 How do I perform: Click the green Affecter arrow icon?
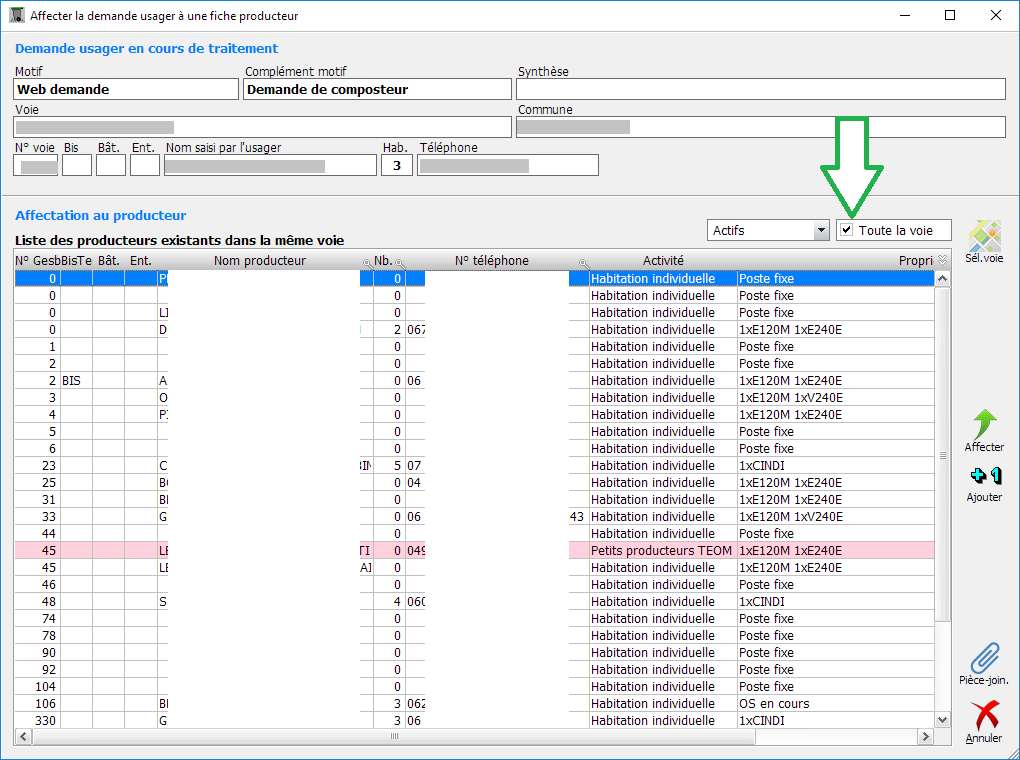(x=984, y=423)
